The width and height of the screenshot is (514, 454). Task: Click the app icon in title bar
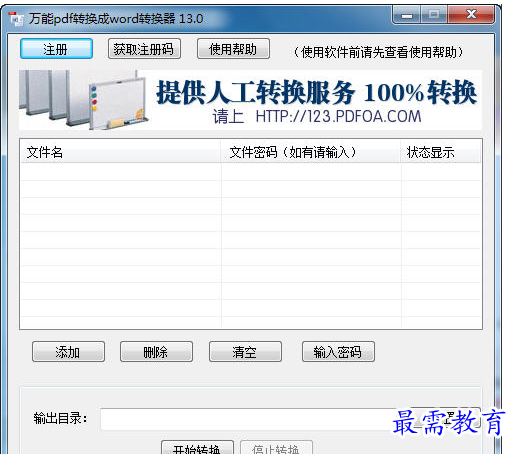[x=16, y=19]
